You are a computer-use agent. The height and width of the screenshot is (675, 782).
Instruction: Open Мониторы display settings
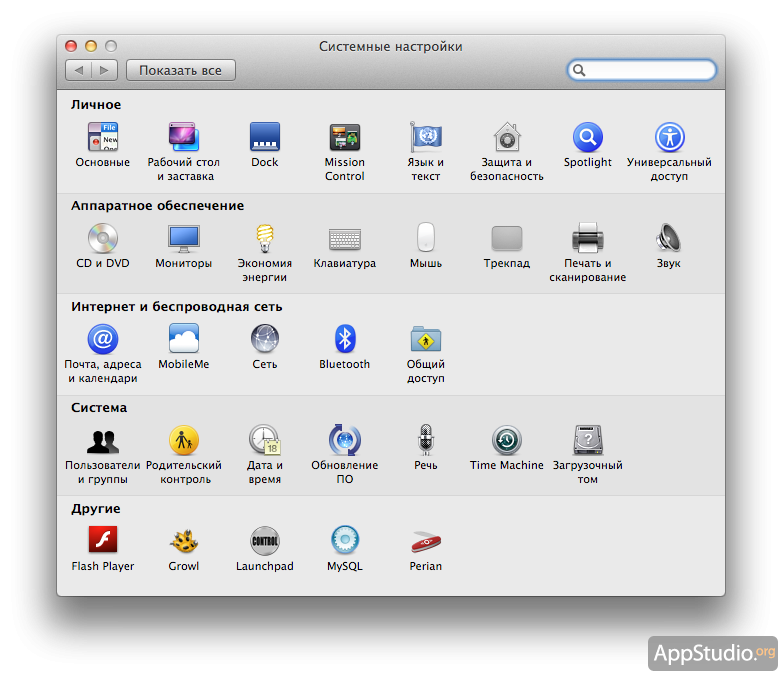(184, 239)
